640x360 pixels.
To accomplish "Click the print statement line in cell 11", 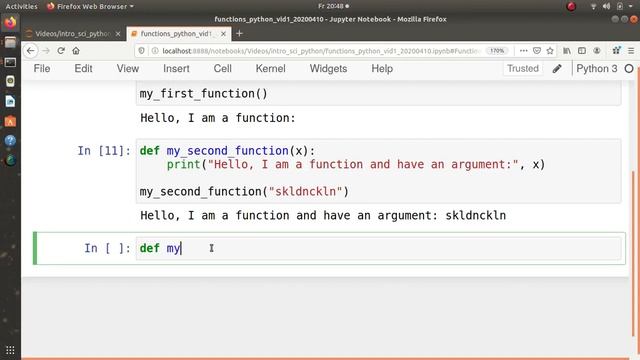I will (356, 164).
